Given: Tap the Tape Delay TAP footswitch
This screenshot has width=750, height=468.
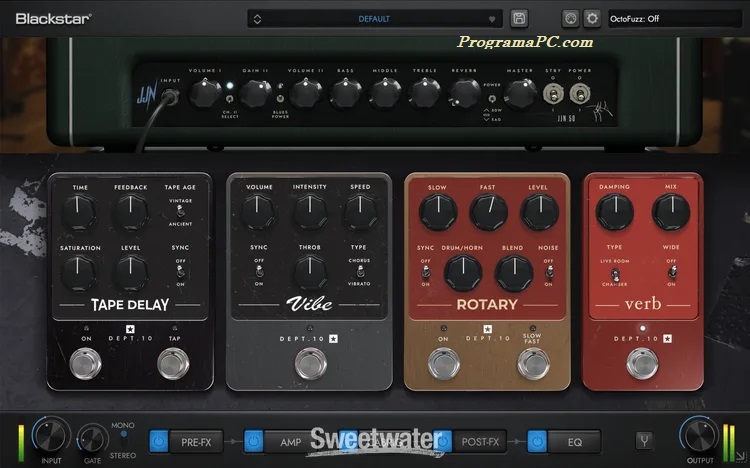Looking at the screenshot, I should click(173, 364).
